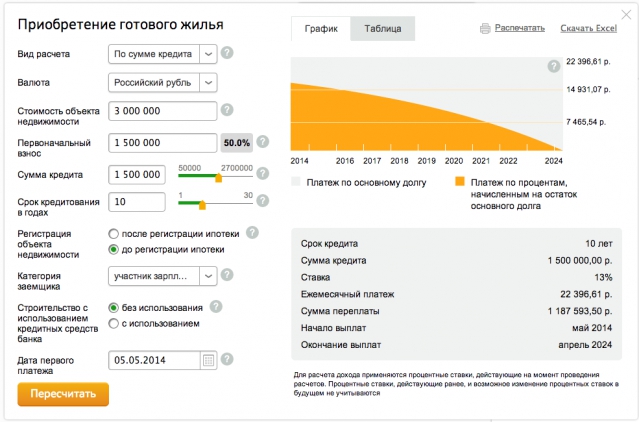Switch to Таблица tab
This screenshot has width=639, height=422.
click(383, 29)
